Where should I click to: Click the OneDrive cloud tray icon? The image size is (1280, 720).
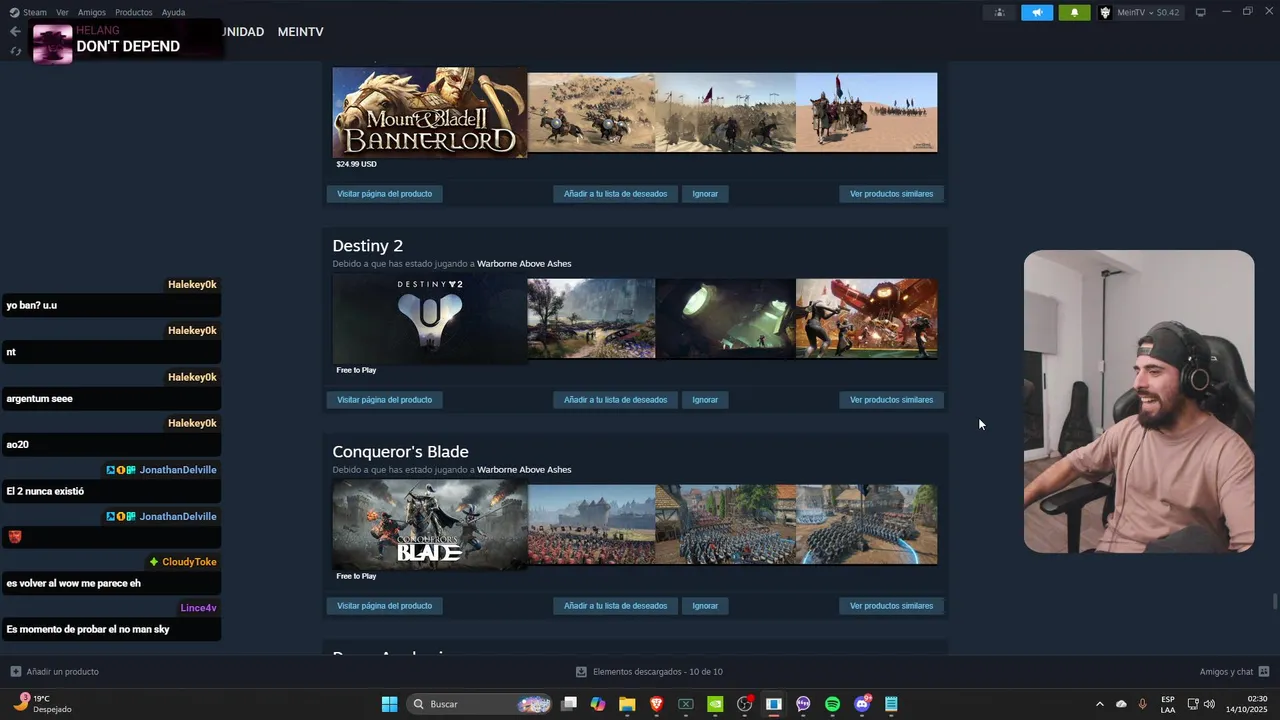click(x=1121, y=704)
